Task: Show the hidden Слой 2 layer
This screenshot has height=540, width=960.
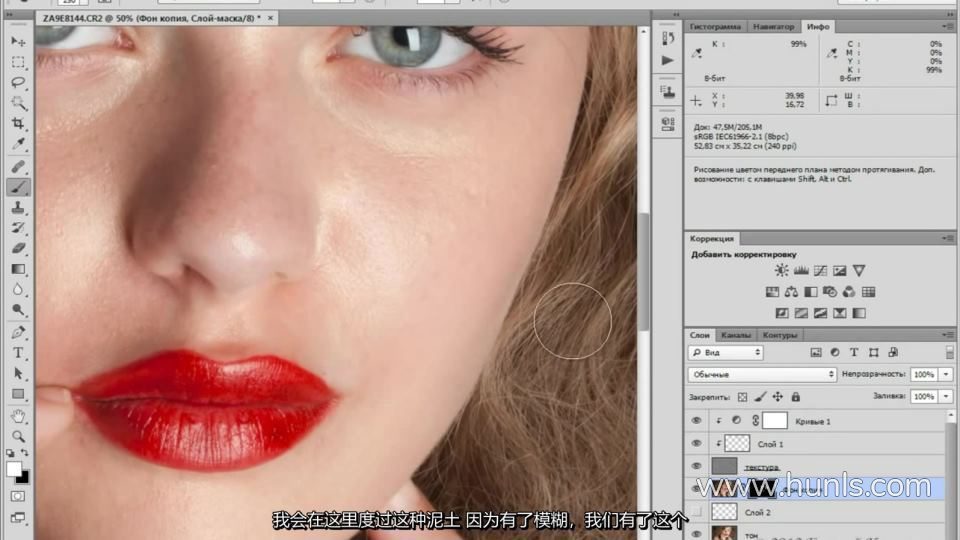Action: click(696, 511)
